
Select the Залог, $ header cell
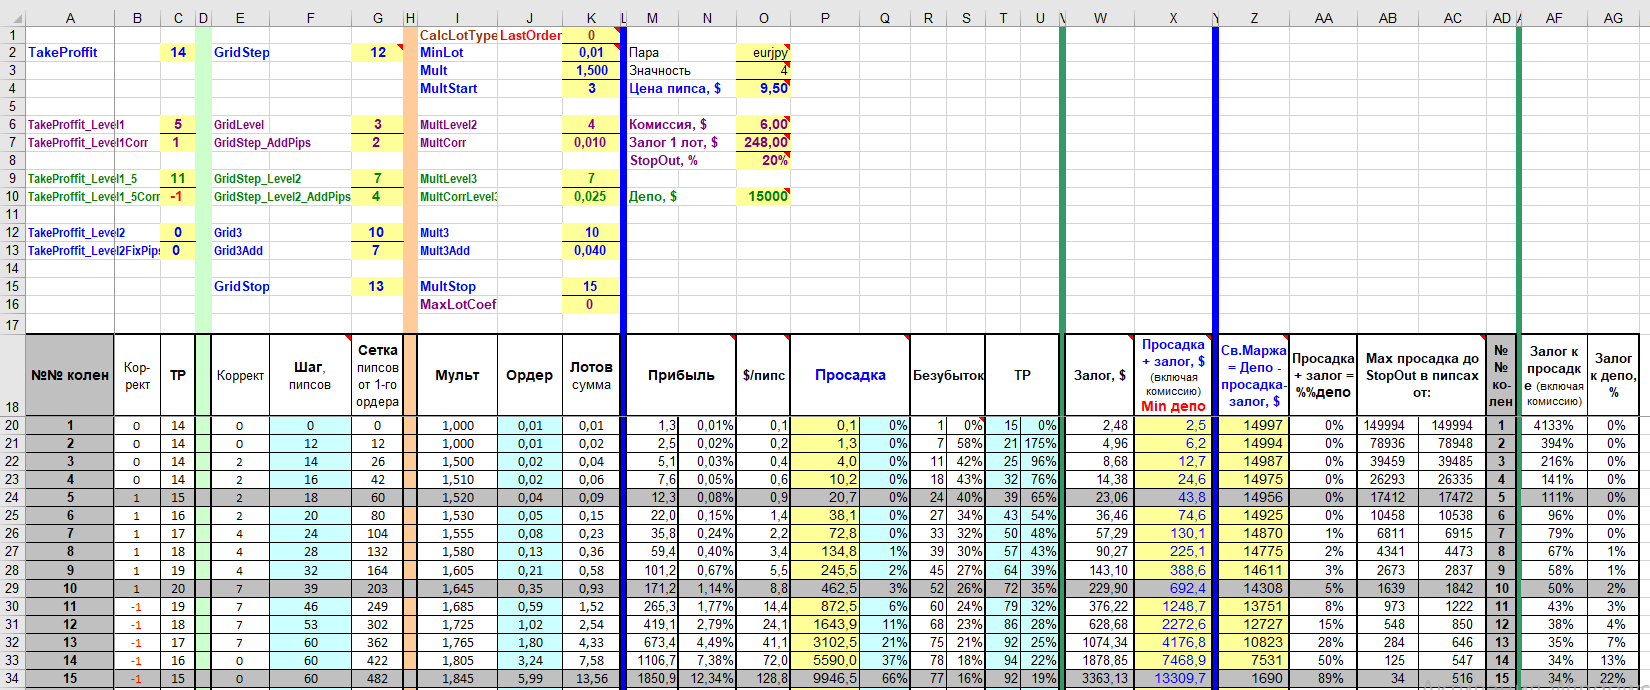pyautogui.click(x=1100, y=375)
